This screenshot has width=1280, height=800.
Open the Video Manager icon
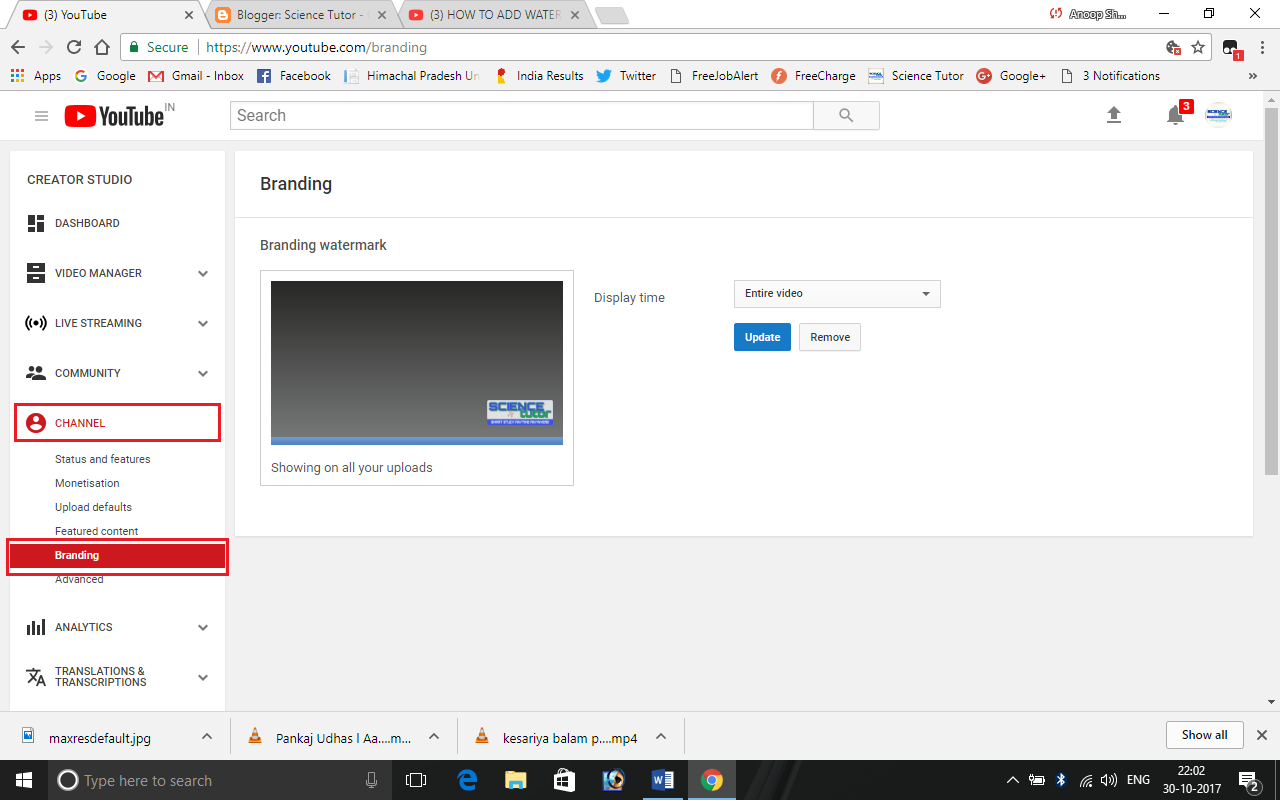[36, 272]
